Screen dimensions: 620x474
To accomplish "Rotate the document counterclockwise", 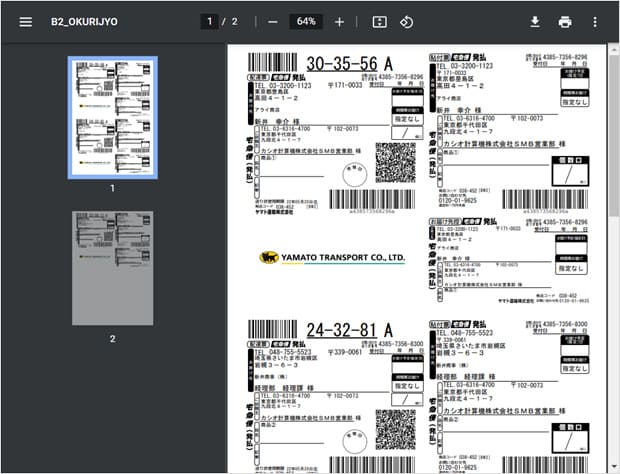I will pyautogui.click(x=406, y=22).
